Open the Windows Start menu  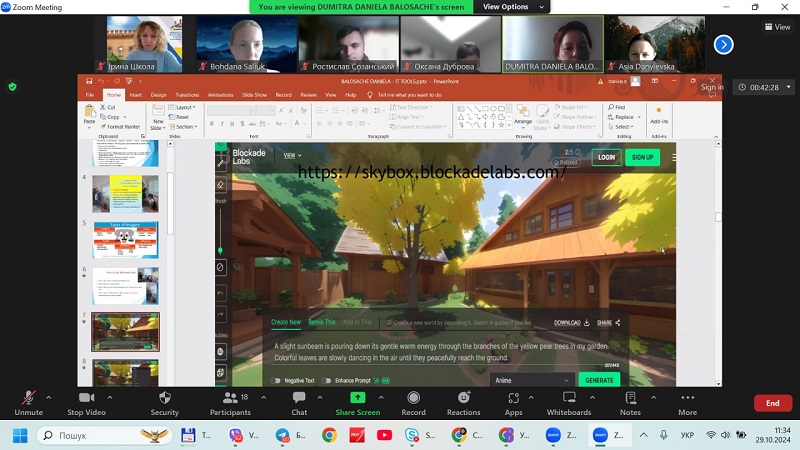click(20, 435)
